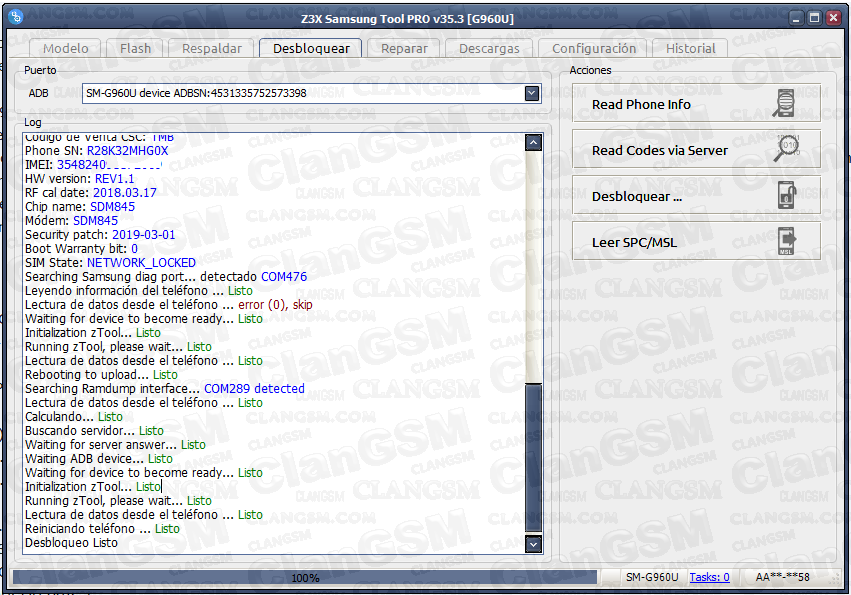Click the 'Waiting for server answer...' log line
Screen dimensions: 851x595
pos(115,445)
